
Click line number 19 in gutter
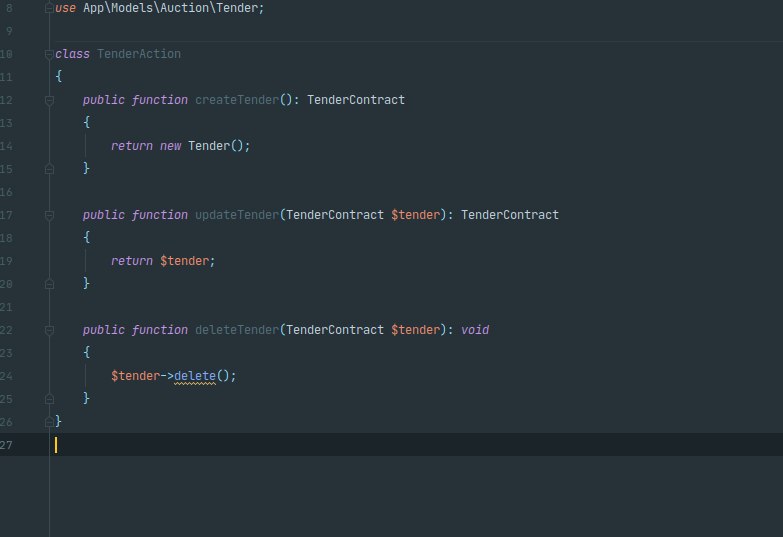6,261
